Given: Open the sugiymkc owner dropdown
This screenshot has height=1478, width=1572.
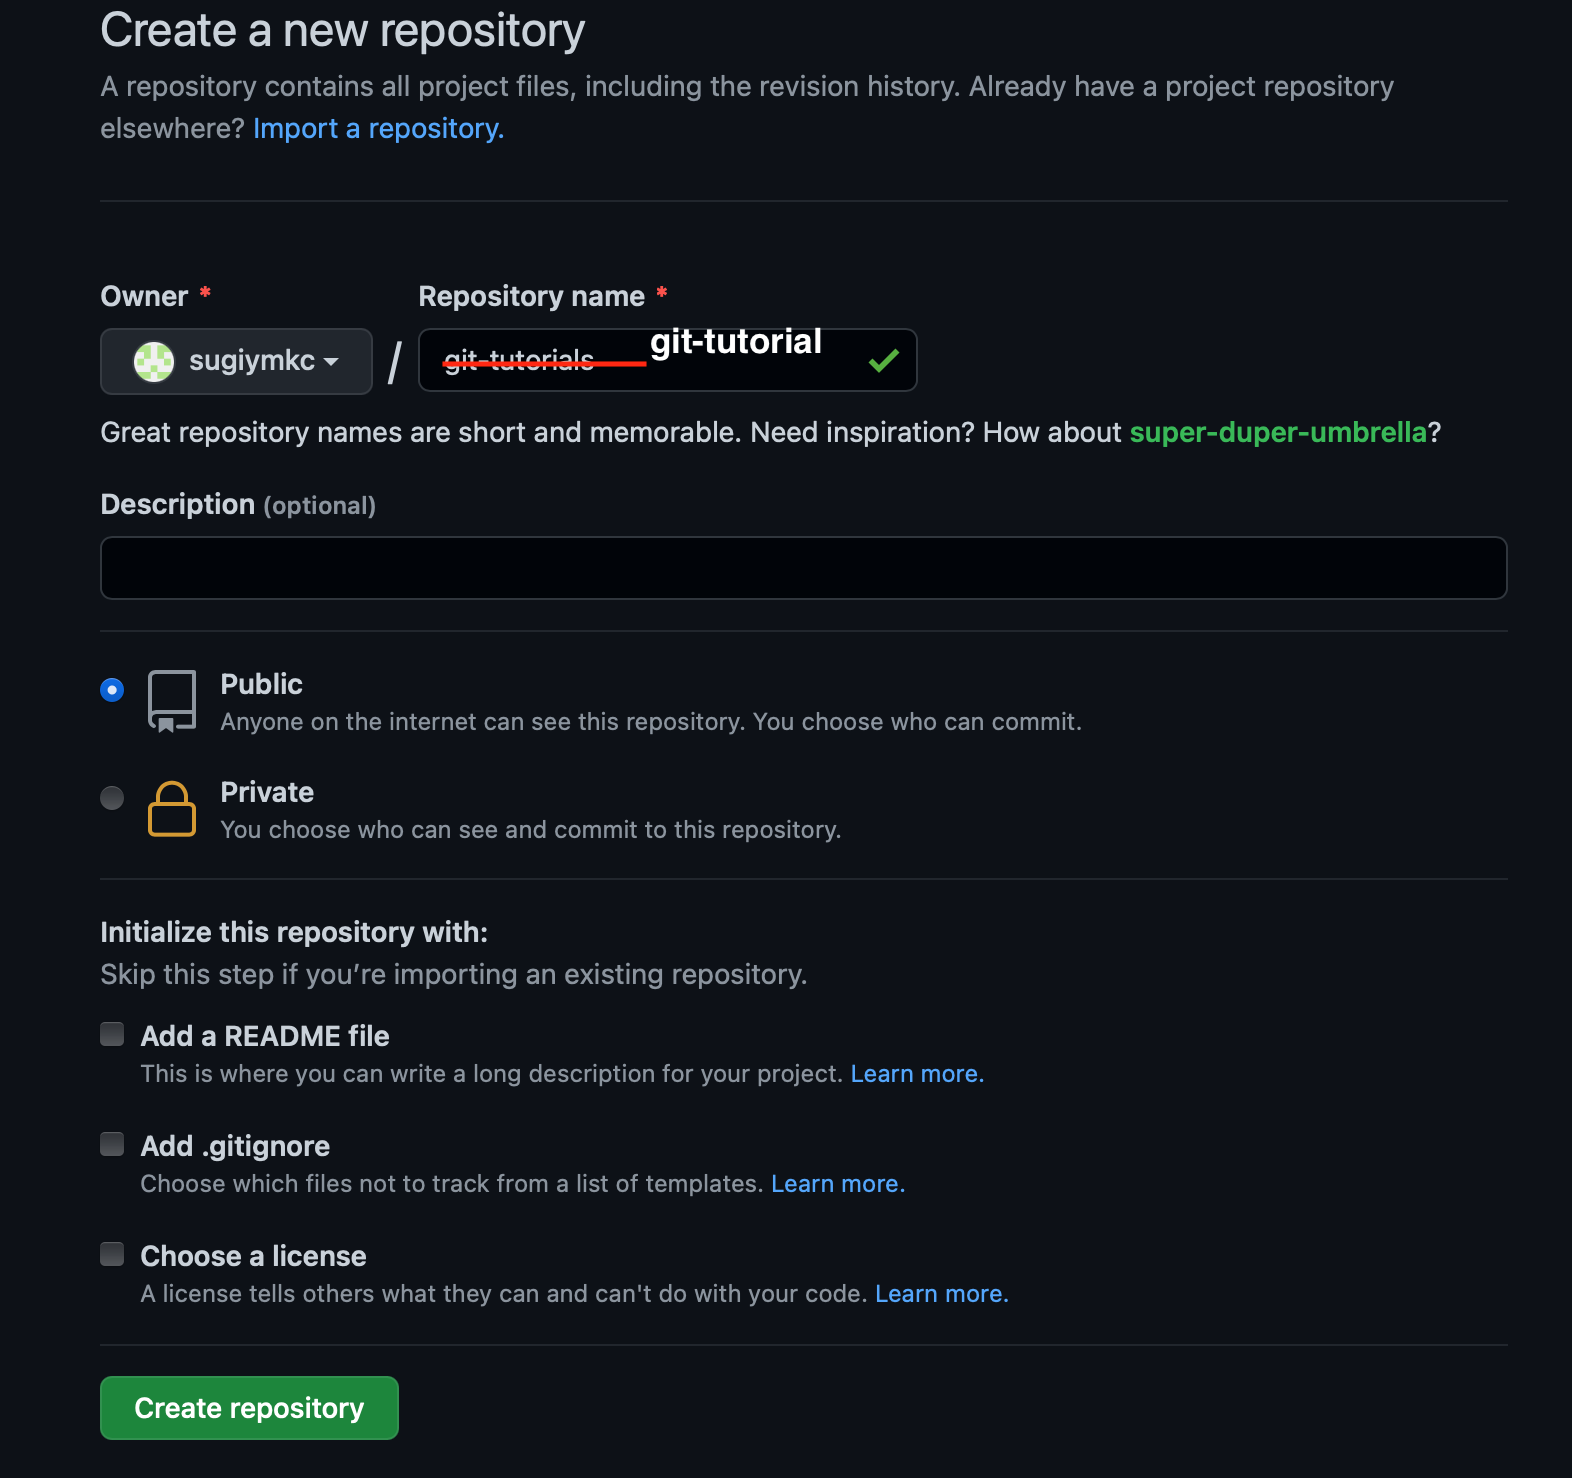Looking at the screenshot, I should point(237,361).
